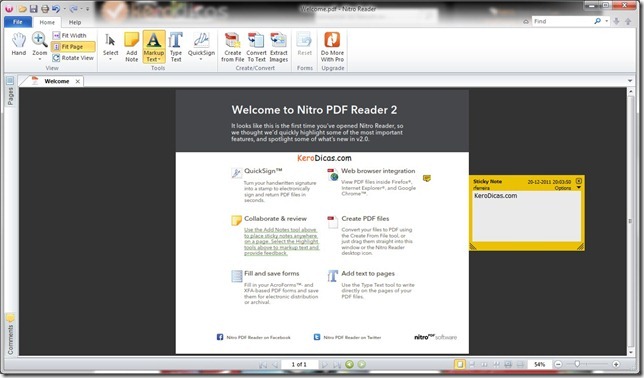Image resolution: width=644 pixels, height=378 pixels.
Task: Click the green Next View button
Action: click(361, 364)
